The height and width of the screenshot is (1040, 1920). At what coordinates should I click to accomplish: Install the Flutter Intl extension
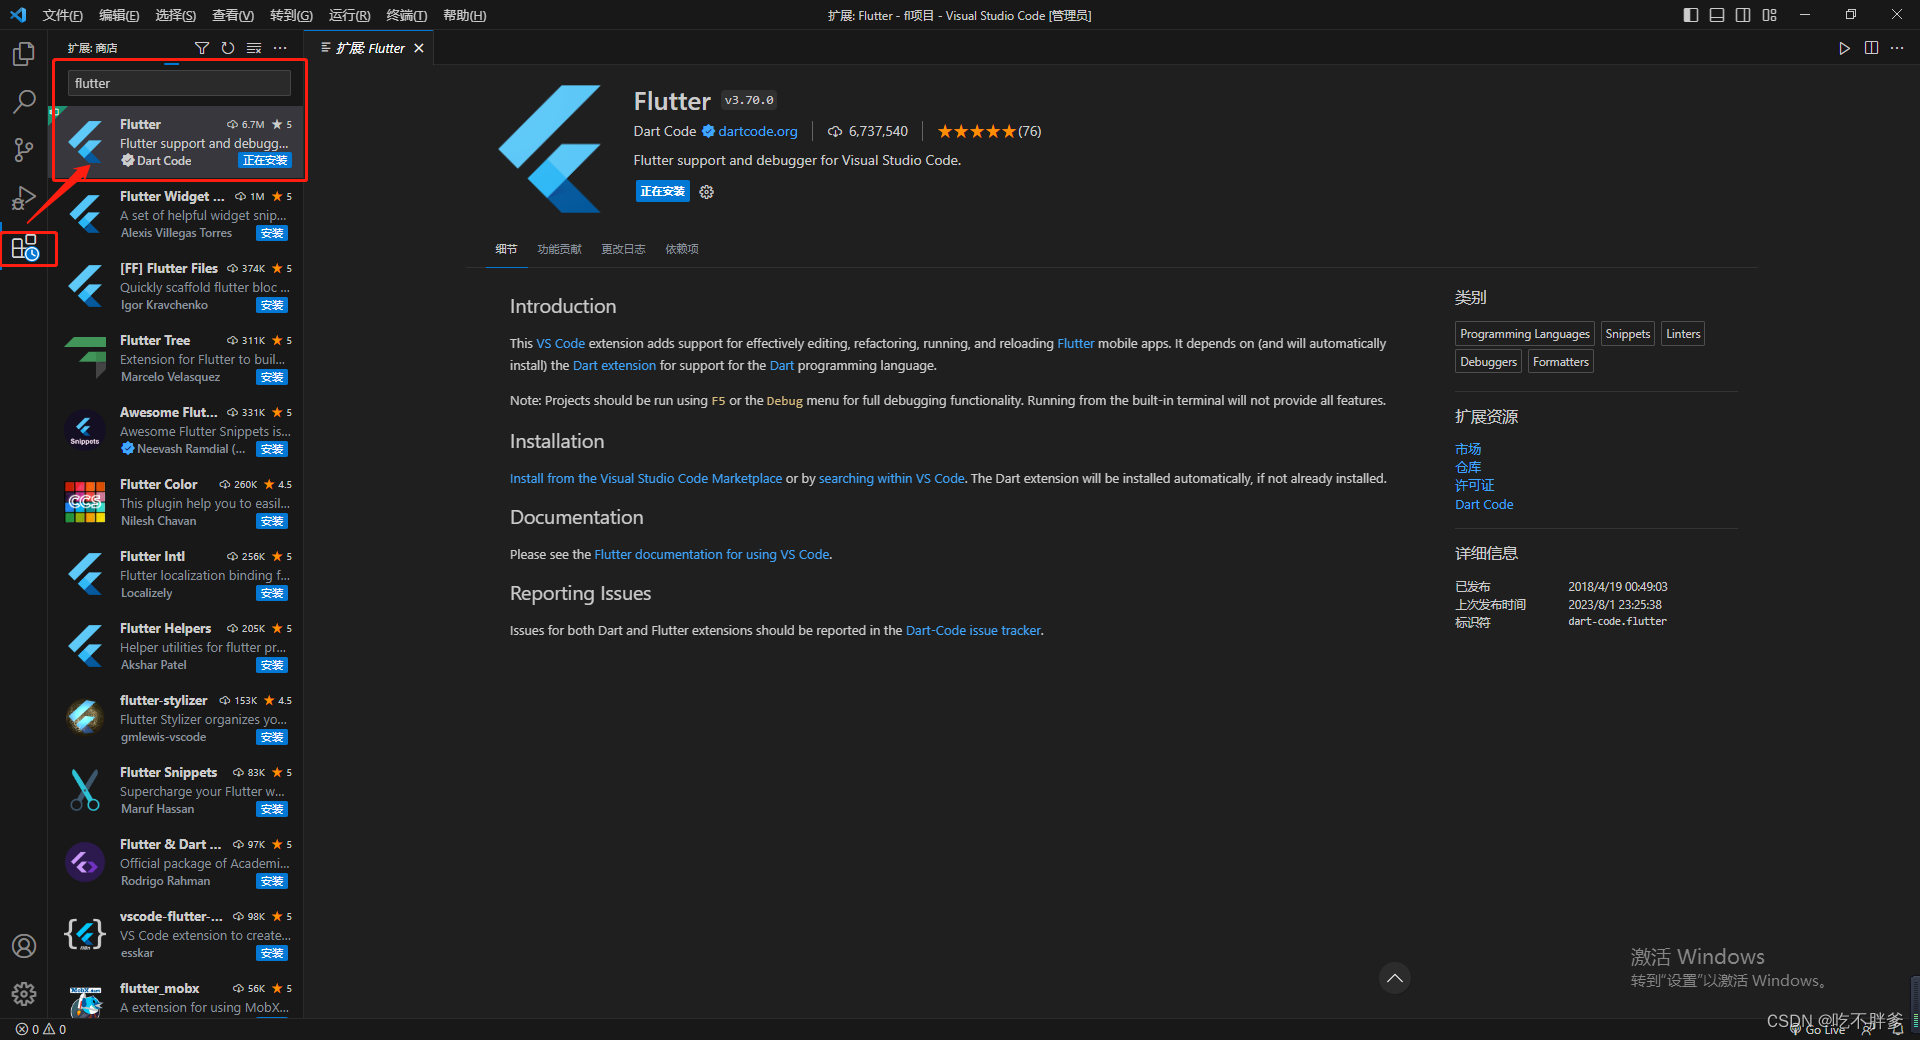point(272,594)
